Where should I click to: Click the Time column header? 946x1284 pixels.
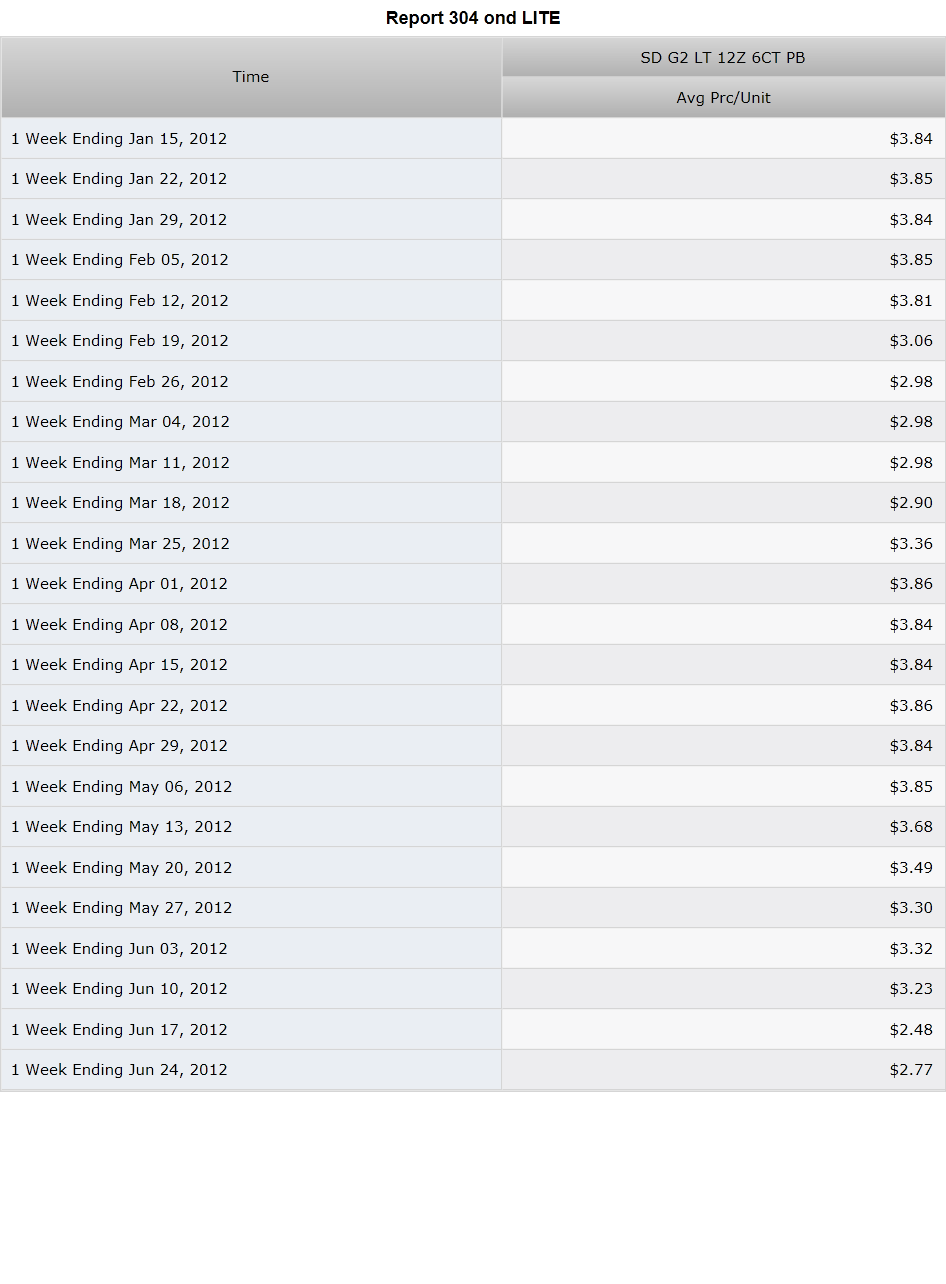[x=251, y=77]
